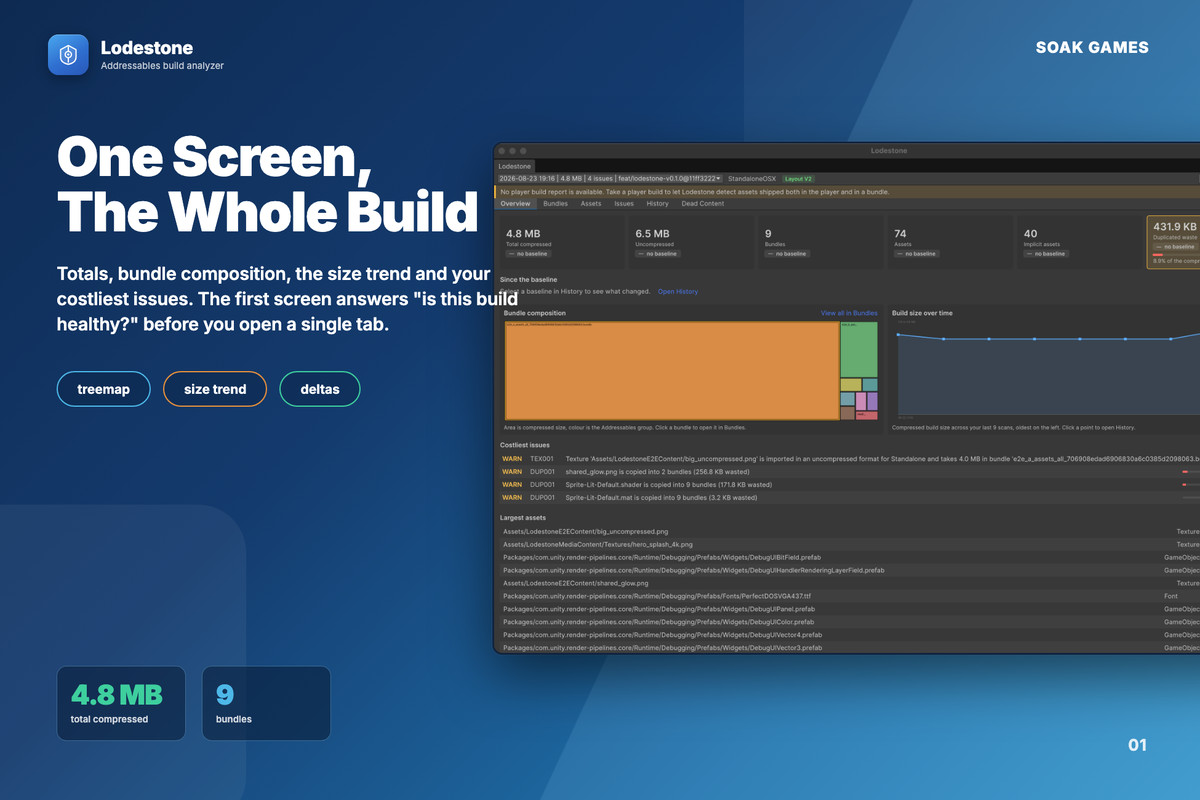Click the View all in Bundles link
The width and height of the screenshot is (1200, 800).
point(849,313)
